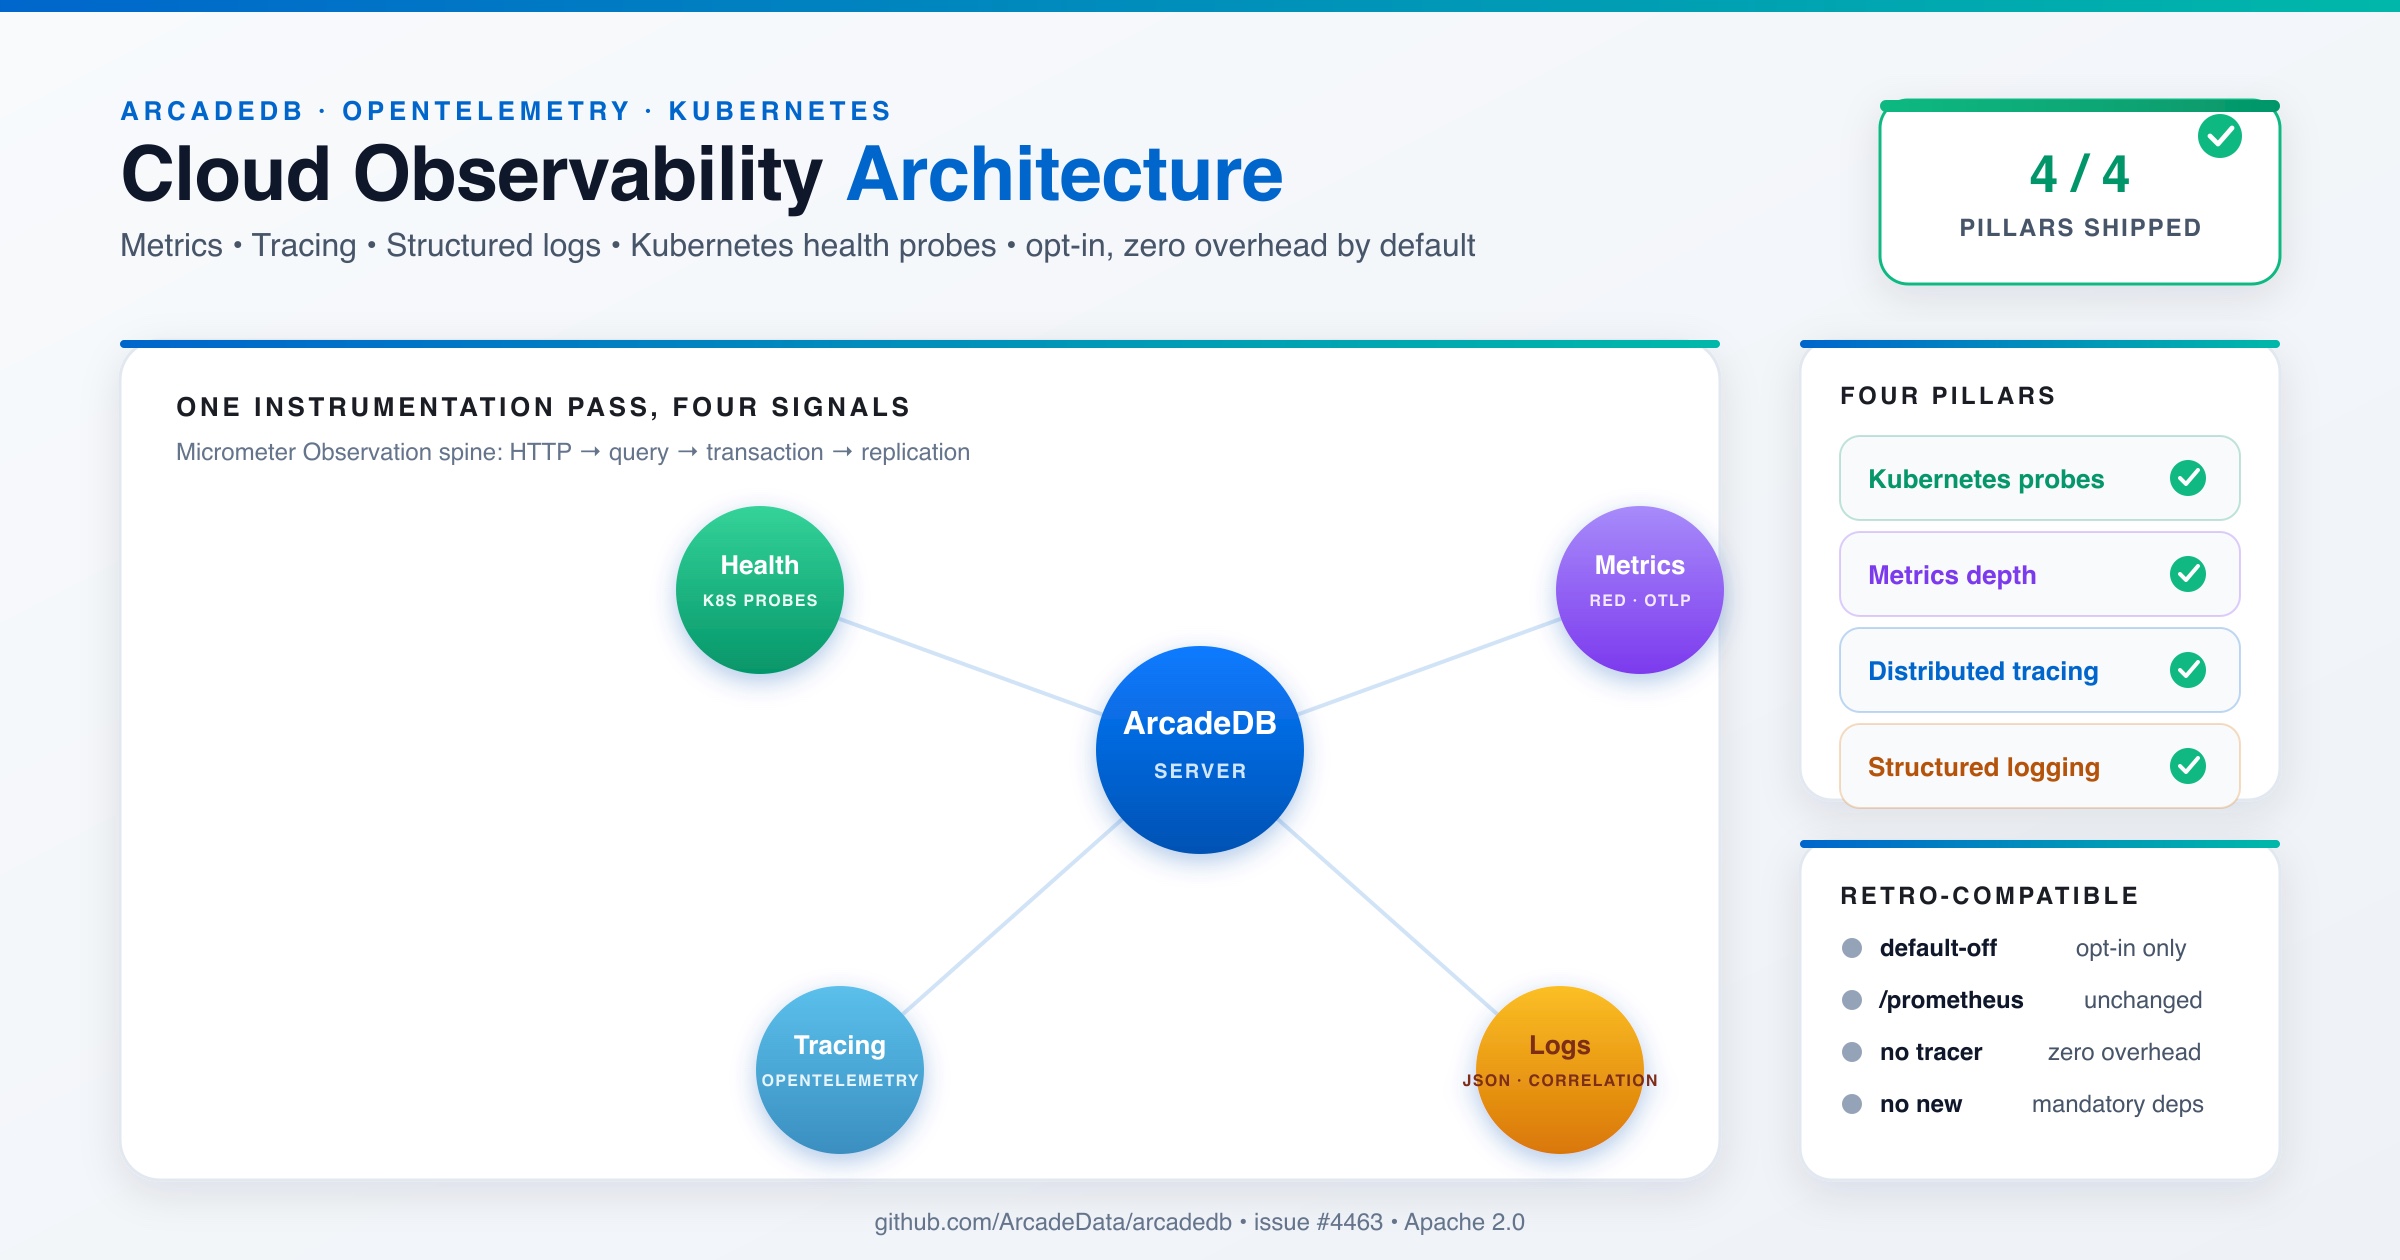
Task: Click the bullet dot next to no new
Action: coord(1852,1104)
